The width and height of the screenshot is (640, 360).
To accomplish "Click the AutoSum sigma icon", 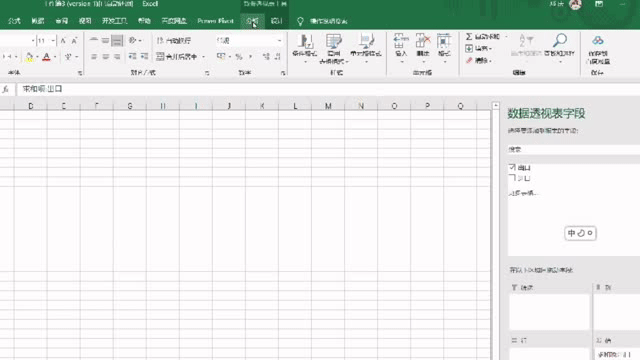I will pyautogui.click(x=469, y=37).
